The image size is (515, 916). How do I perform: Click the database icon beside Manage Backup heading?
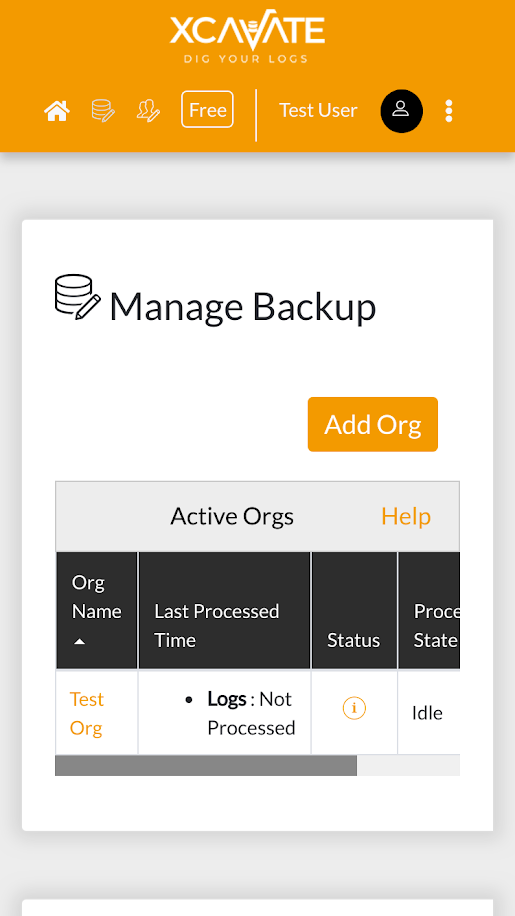click(78, 297)
